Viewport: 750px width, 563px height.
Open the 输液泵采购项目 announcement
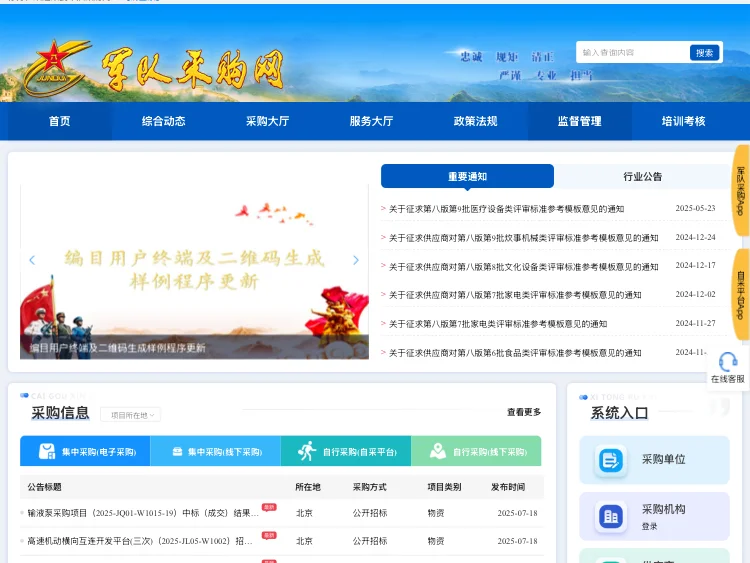[x=143, y=513]
